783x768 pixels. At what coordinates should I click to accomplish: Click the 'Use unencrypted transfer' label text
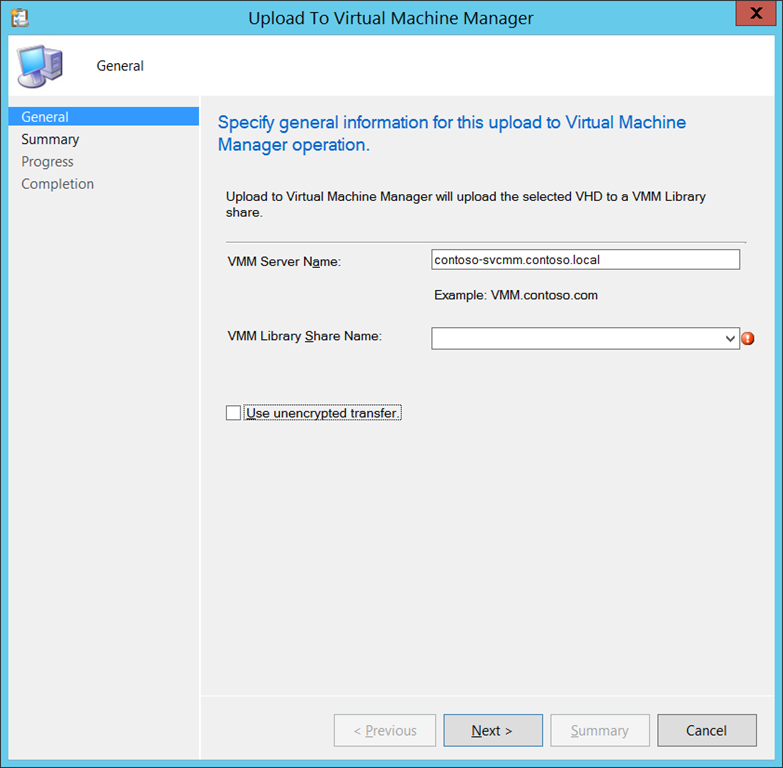(x=322, y=413)
